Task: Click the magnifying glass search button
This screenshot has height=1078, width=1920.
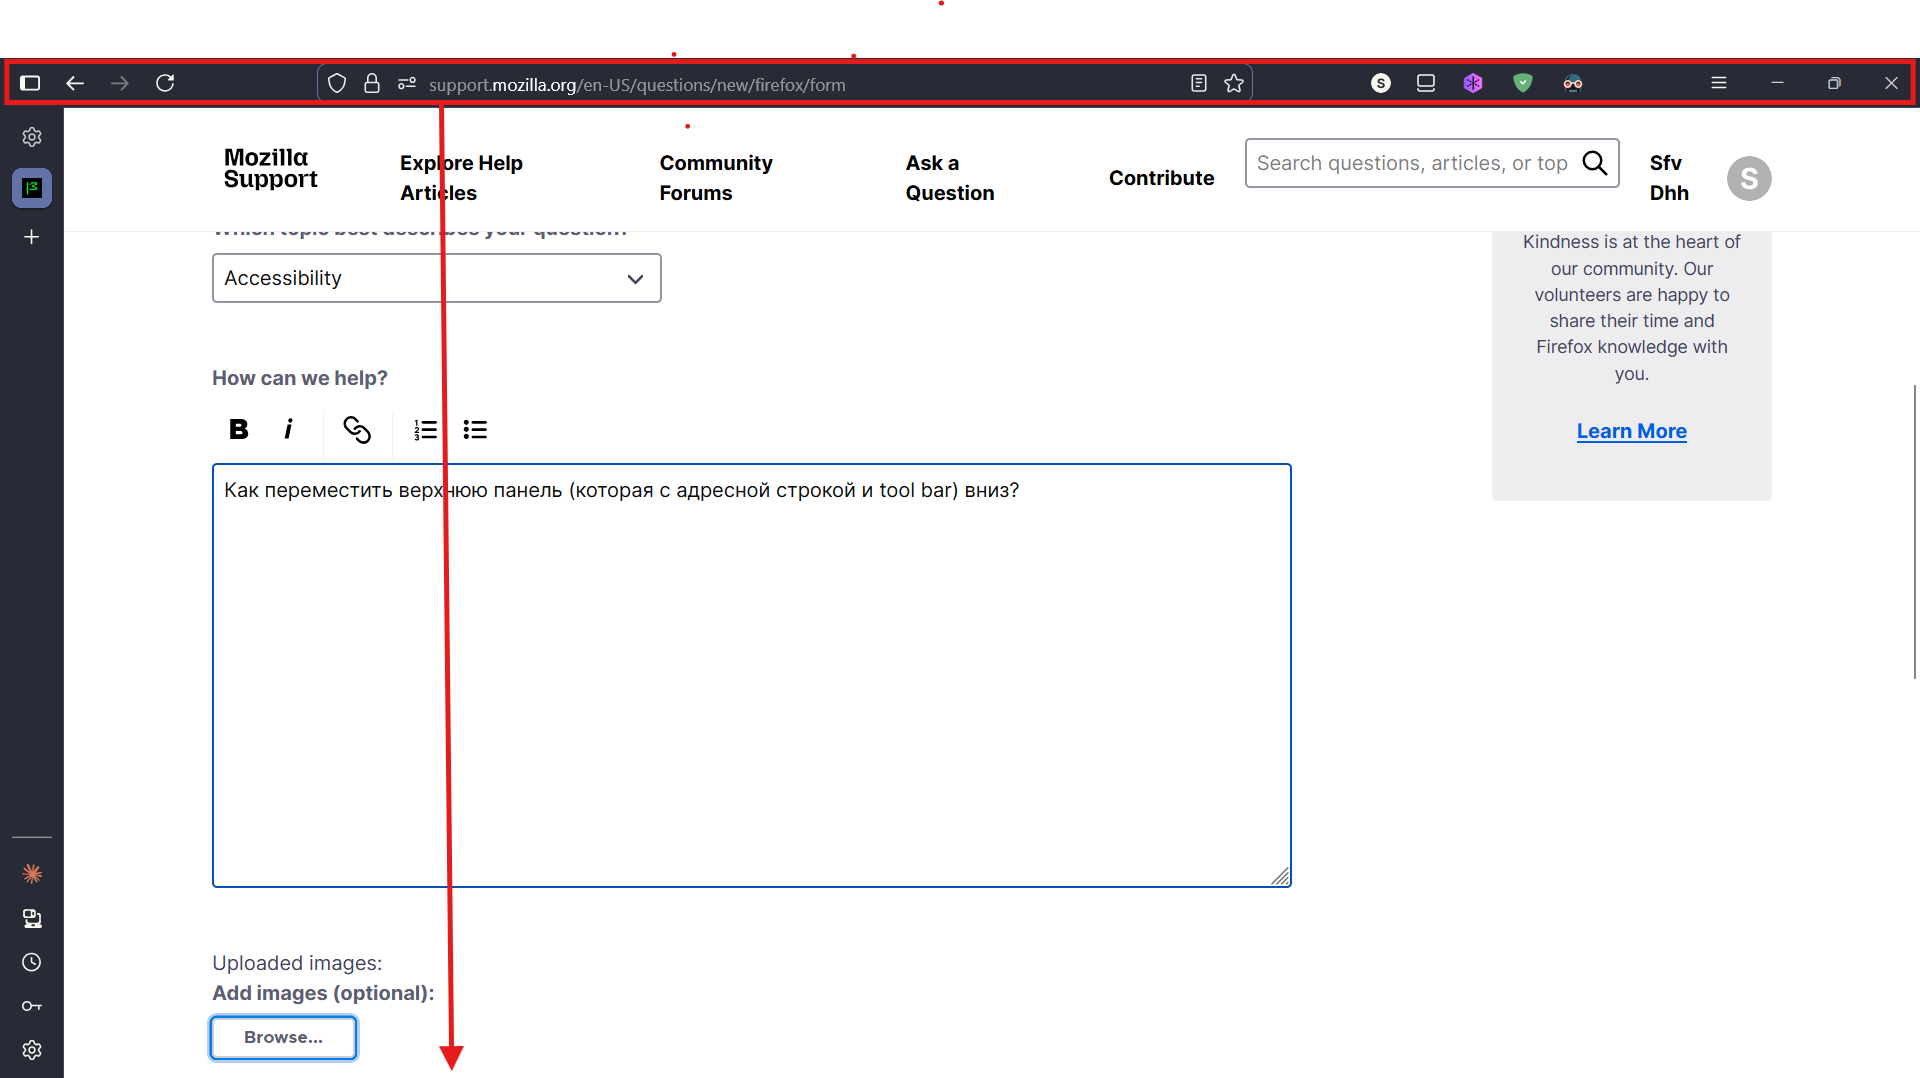Action: coord(1595,163)
